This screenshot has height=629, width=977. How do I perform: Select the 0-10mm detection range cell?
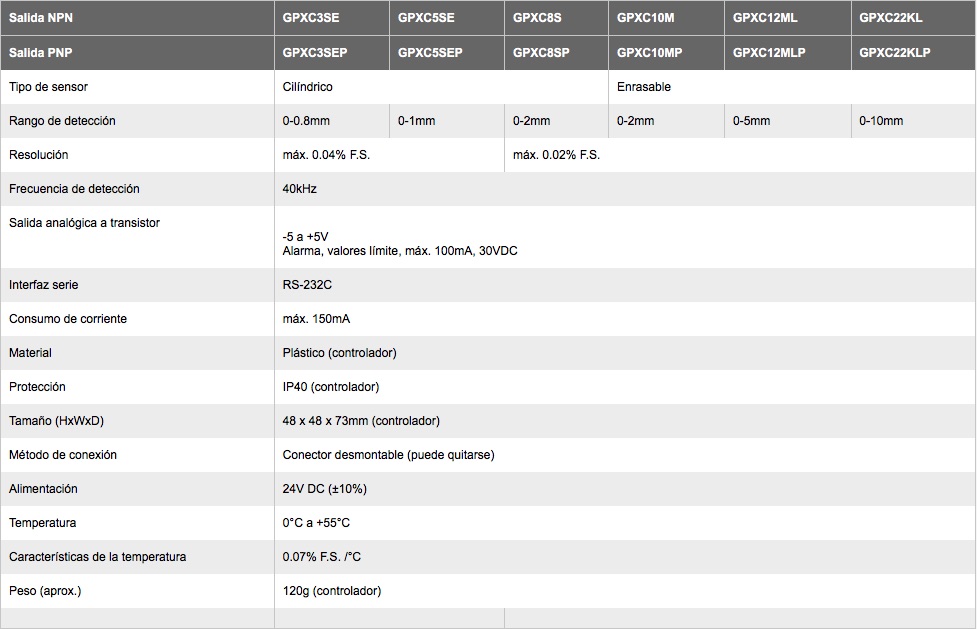point(913,120)
